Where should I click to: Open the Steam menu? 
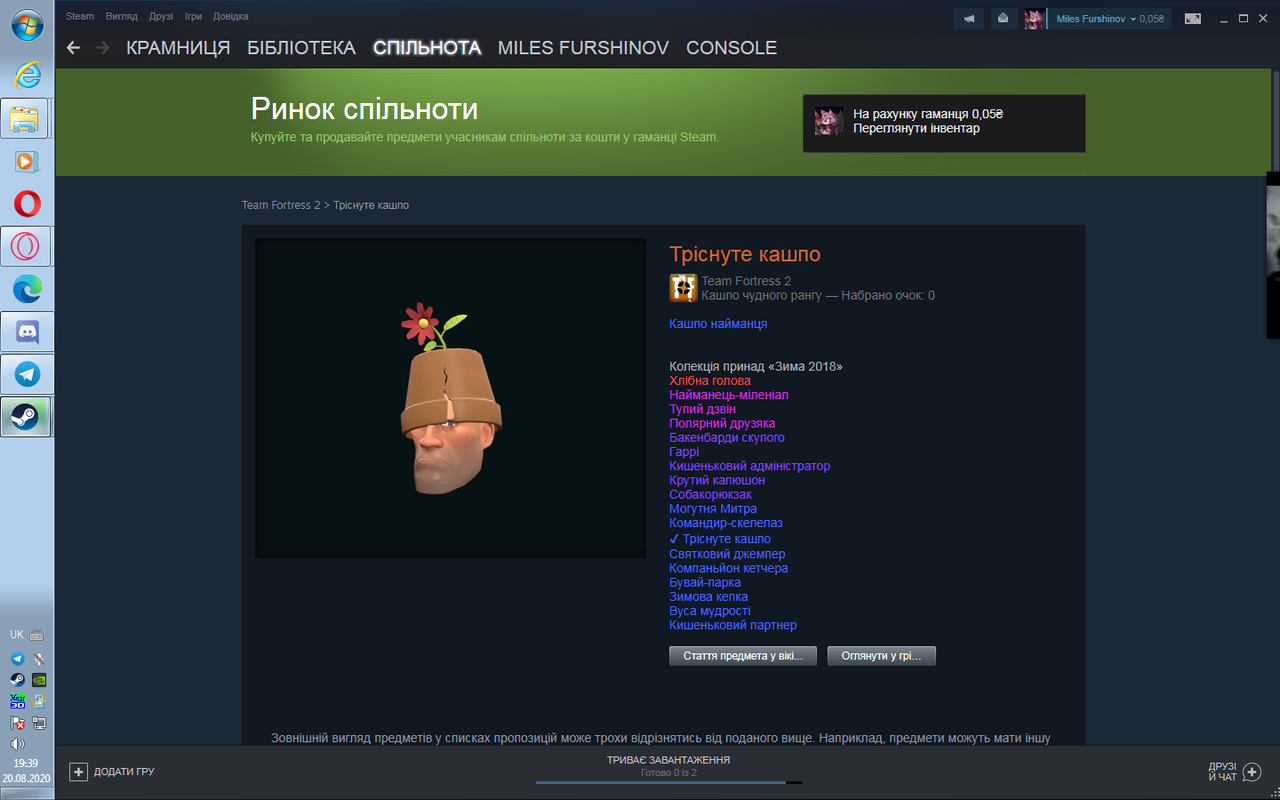coord(80,16)
